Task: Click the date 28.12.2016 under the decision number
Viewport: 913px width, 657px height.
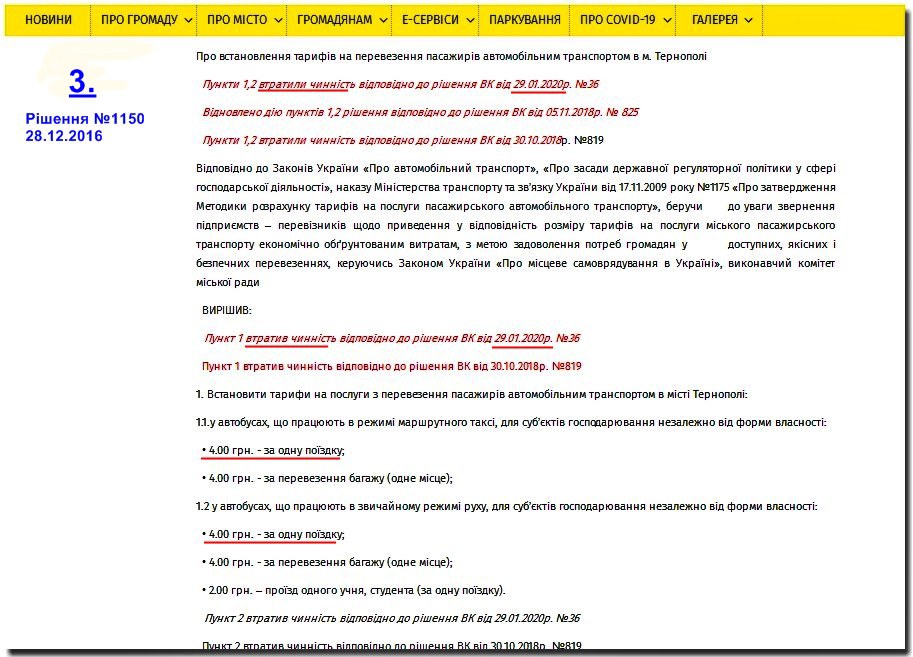Action: [x=64, y=136]
